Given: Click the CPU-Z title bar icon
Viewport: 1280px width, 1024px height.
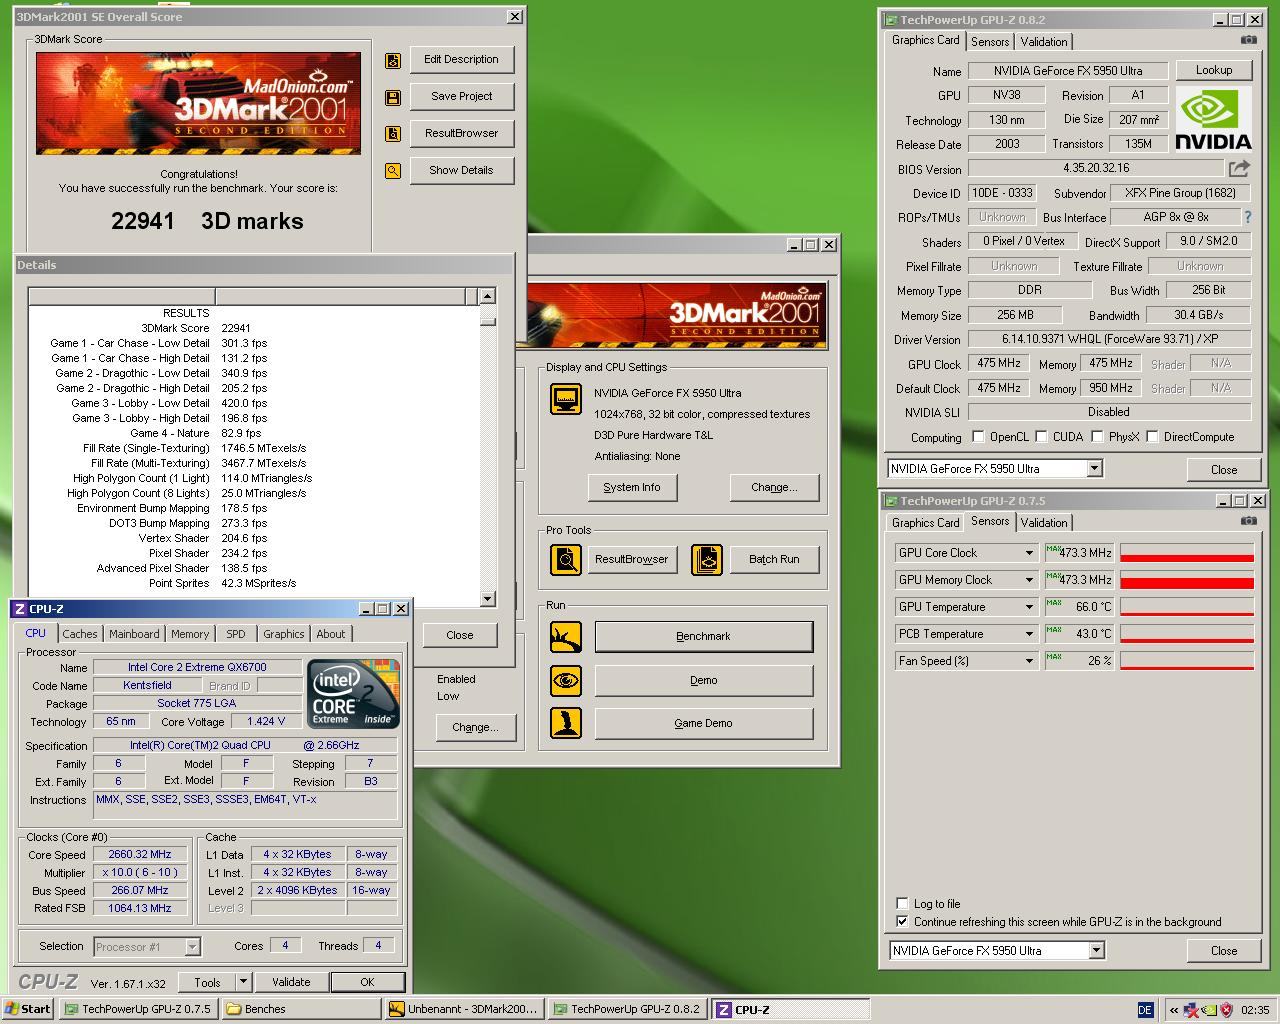Looking at the screenshot, I should (x=20, y=608).
